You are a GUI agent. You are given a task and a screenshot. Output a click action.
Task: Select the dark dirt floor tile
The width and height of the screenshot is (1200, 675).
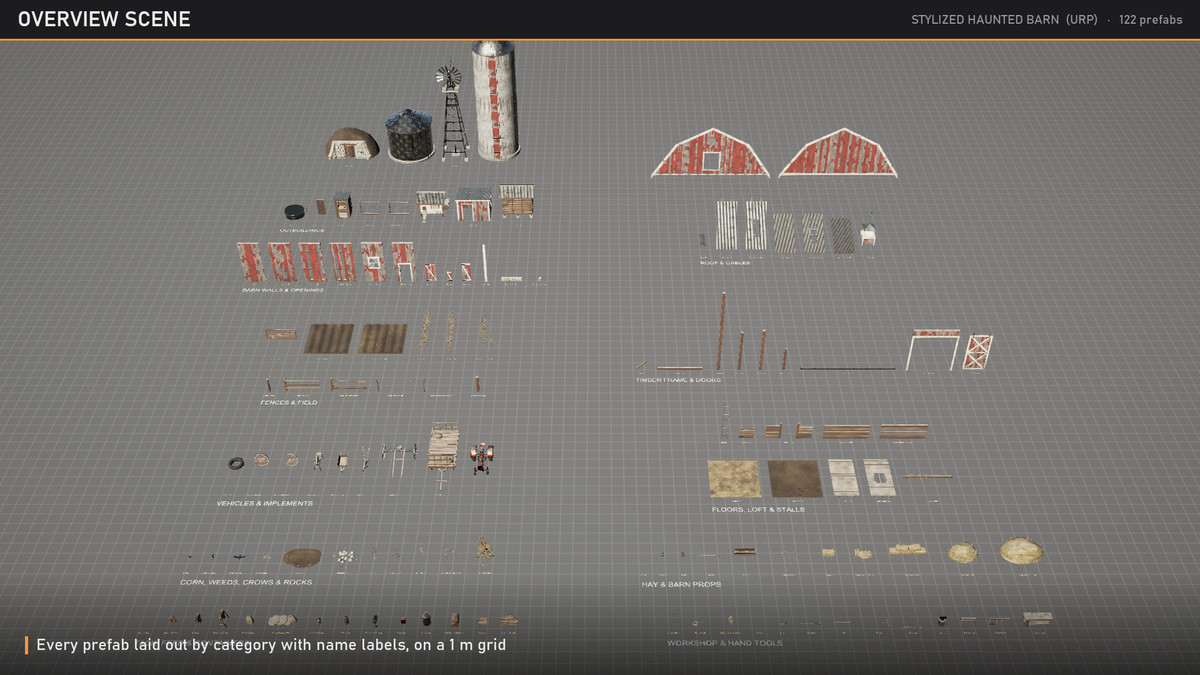click(795, 478)
